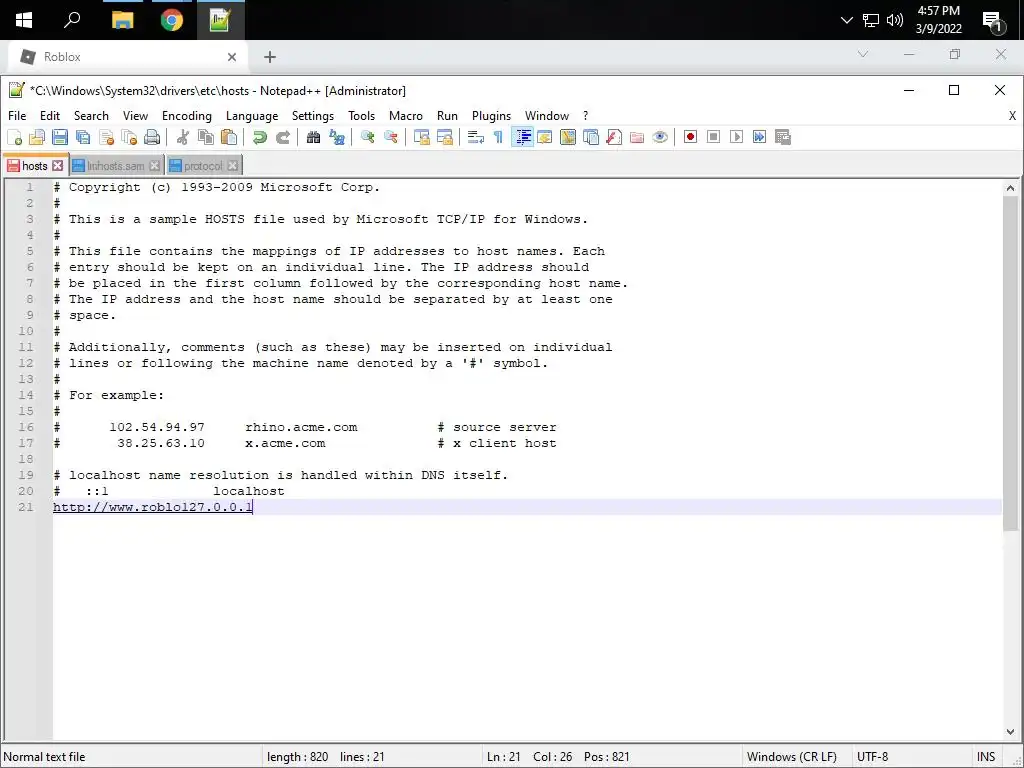The height and width of the screenshot is (768, 1024).
Task: Click the Close document toolbar icon
Action: point(106,137)
